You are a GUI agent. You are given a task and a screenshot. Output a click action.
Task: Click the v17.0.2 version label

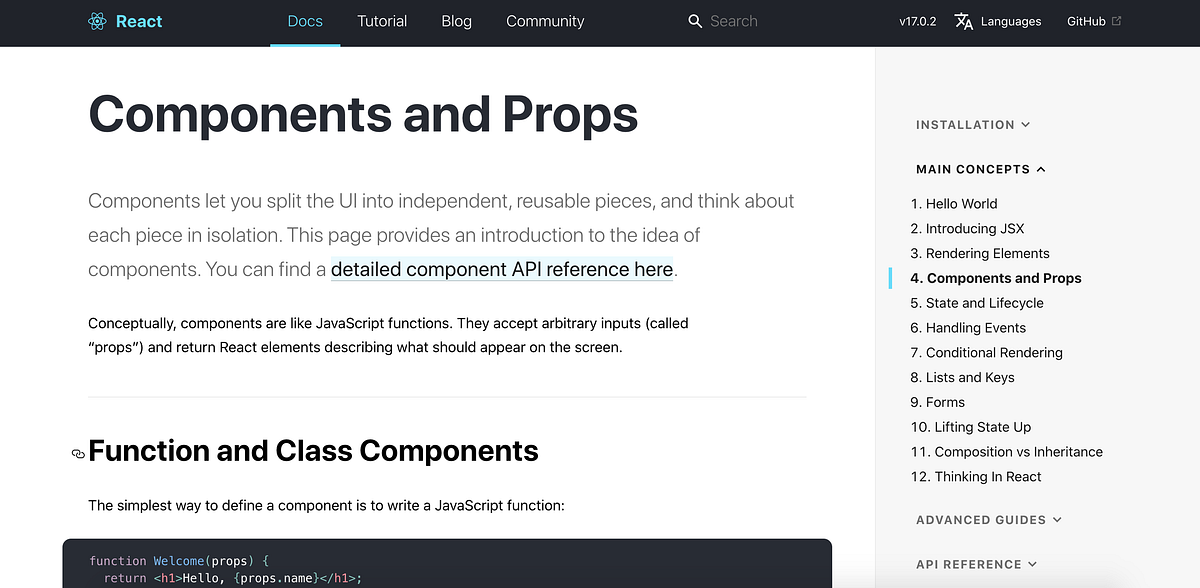coord(917,20)
